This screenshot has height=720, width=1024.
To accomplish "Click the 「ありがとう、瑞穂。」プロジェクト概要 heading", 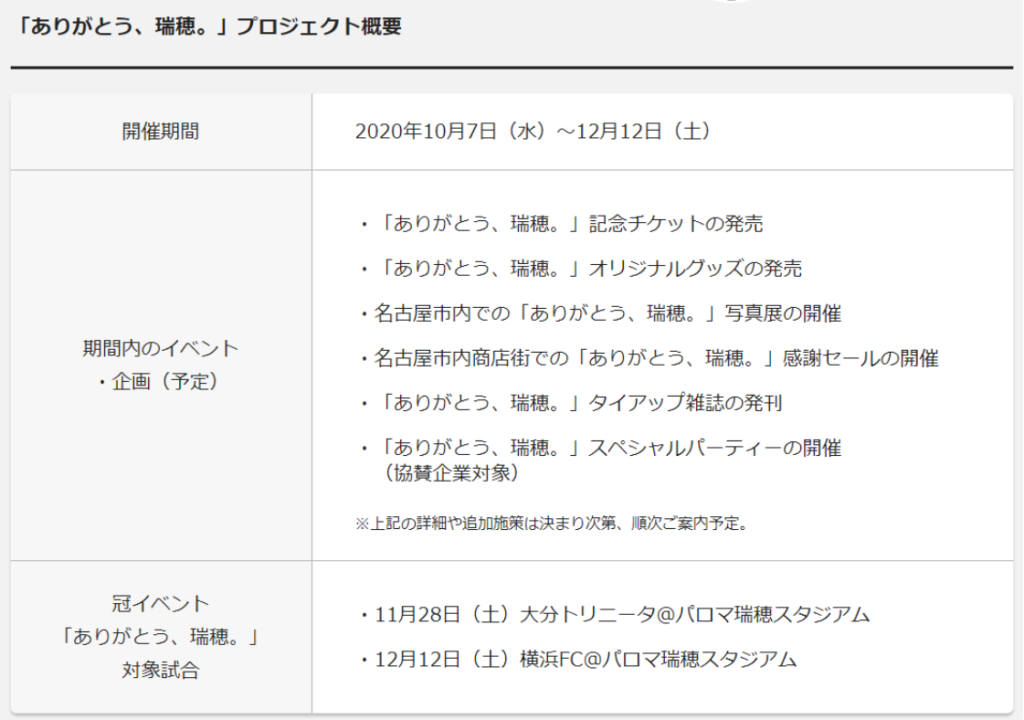I will click(209, 27).
